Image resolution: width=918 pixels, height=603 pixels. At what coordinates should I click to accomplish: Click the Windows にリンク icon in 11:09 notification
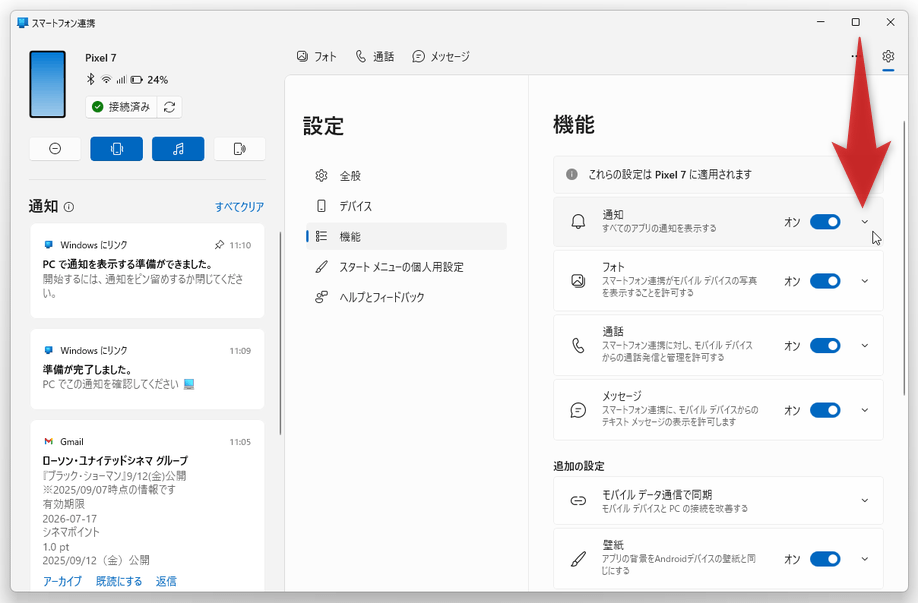[x=49, y=350]
